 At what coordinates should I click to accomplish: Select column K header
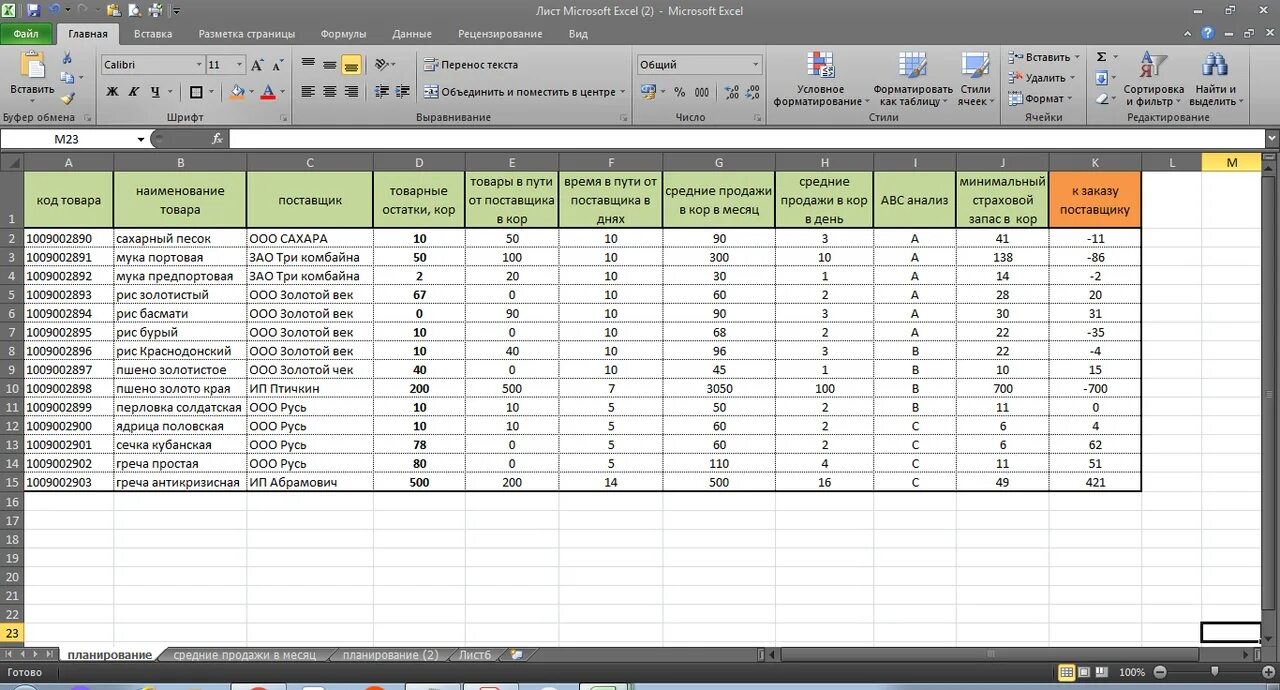[x=1095, y=162]
